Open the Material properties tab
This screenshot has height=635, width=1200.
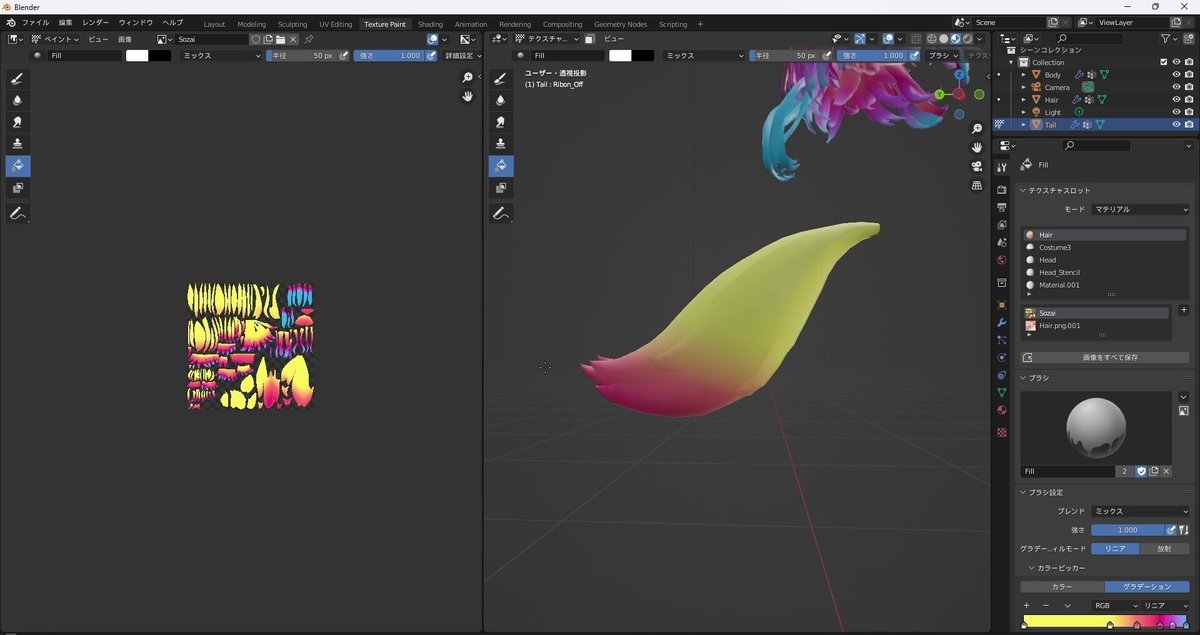click(1001, 410)
